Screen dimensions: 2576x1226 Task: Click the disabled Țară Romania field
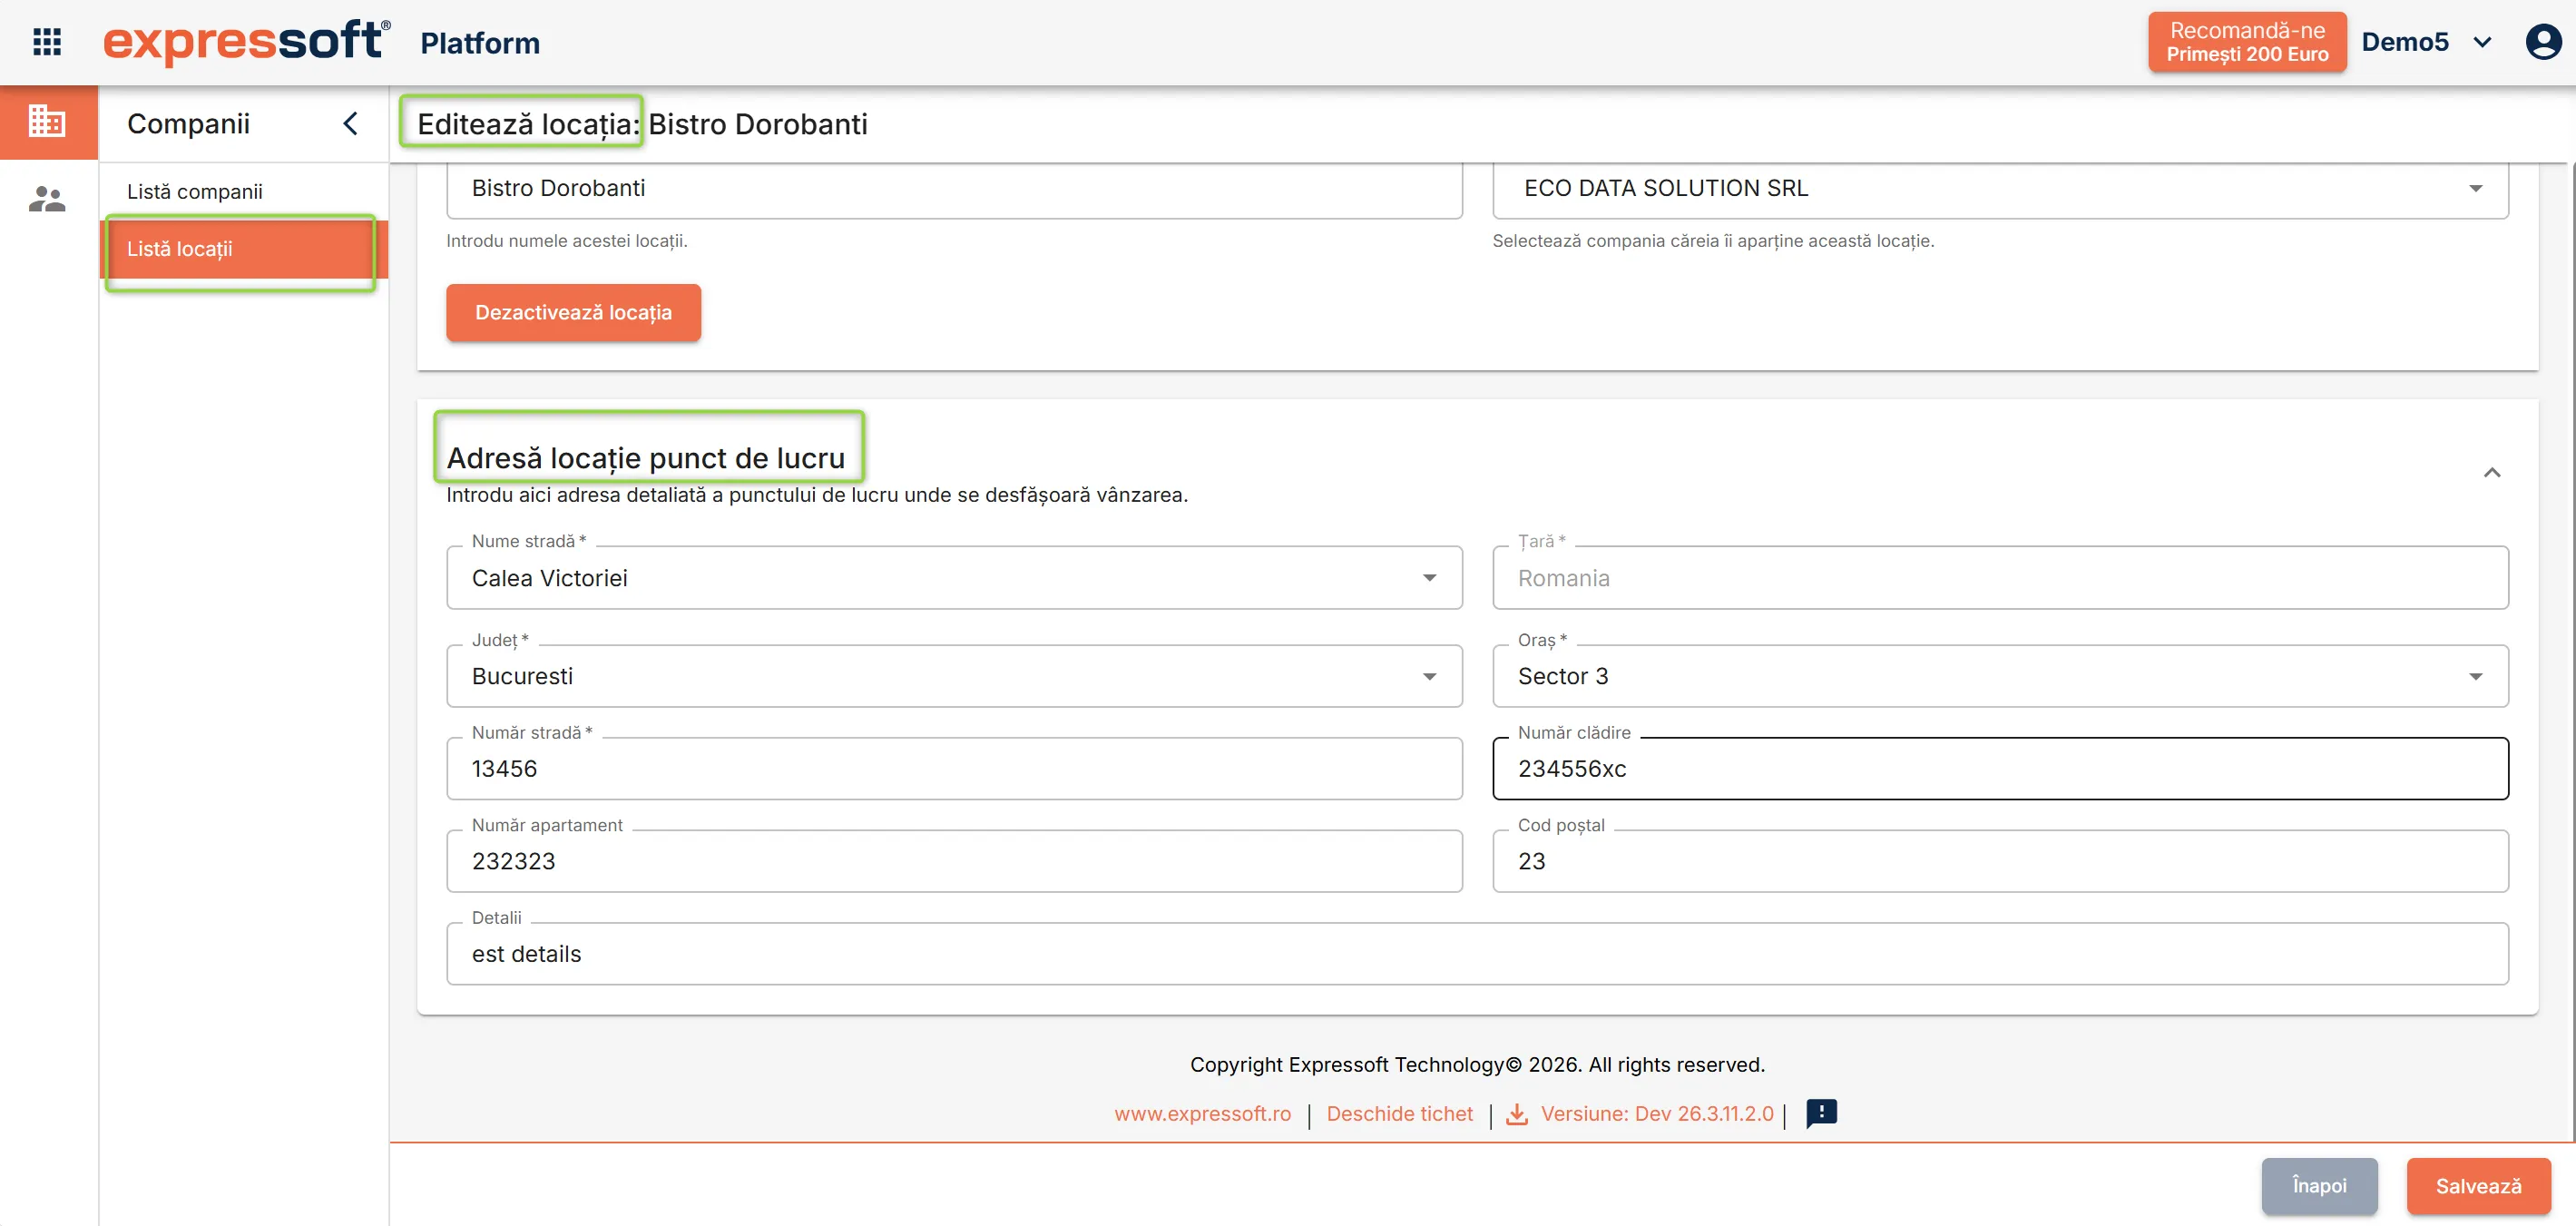[x=2000, y=578]
